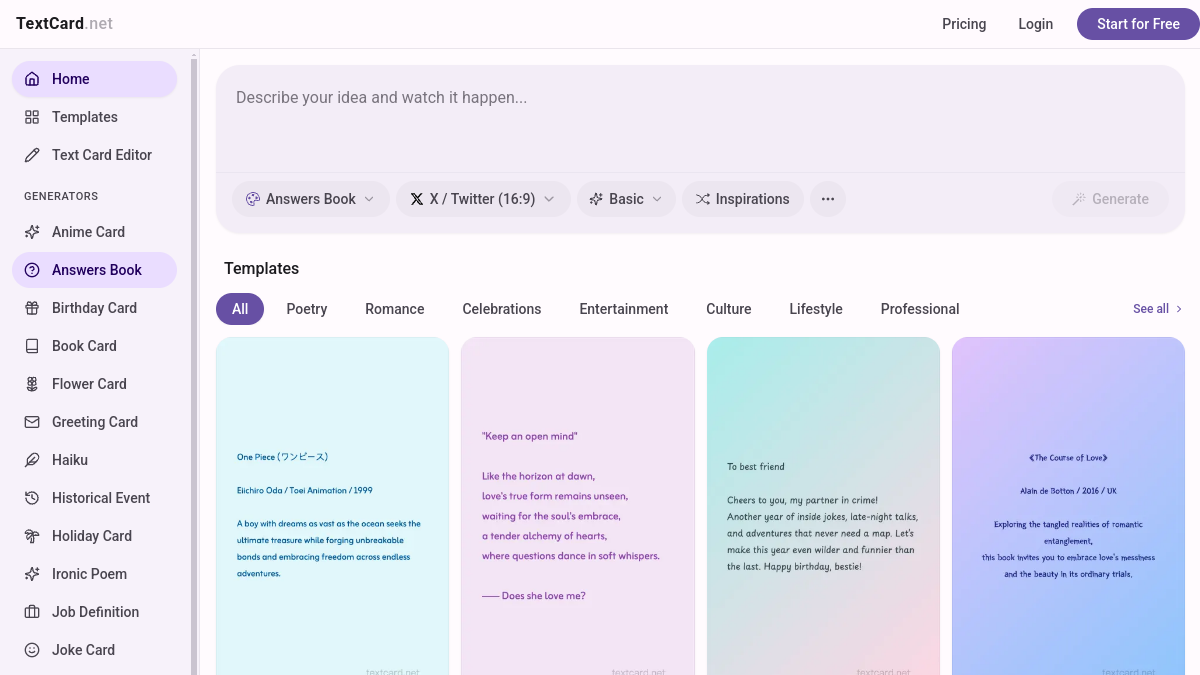Open the One Piece template thumbnail

click(x=332, y=506)
